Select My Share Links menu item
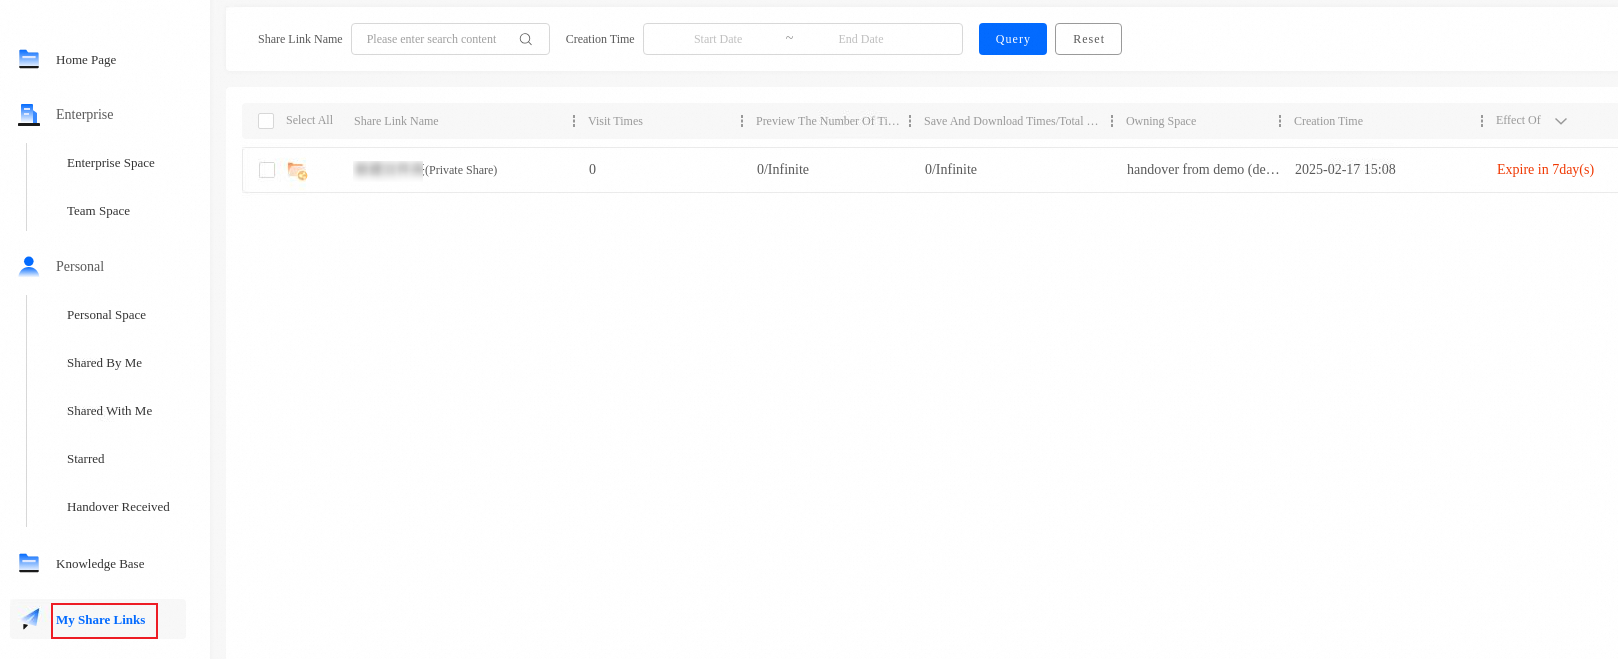1618x659 pixels. (101, 620)
